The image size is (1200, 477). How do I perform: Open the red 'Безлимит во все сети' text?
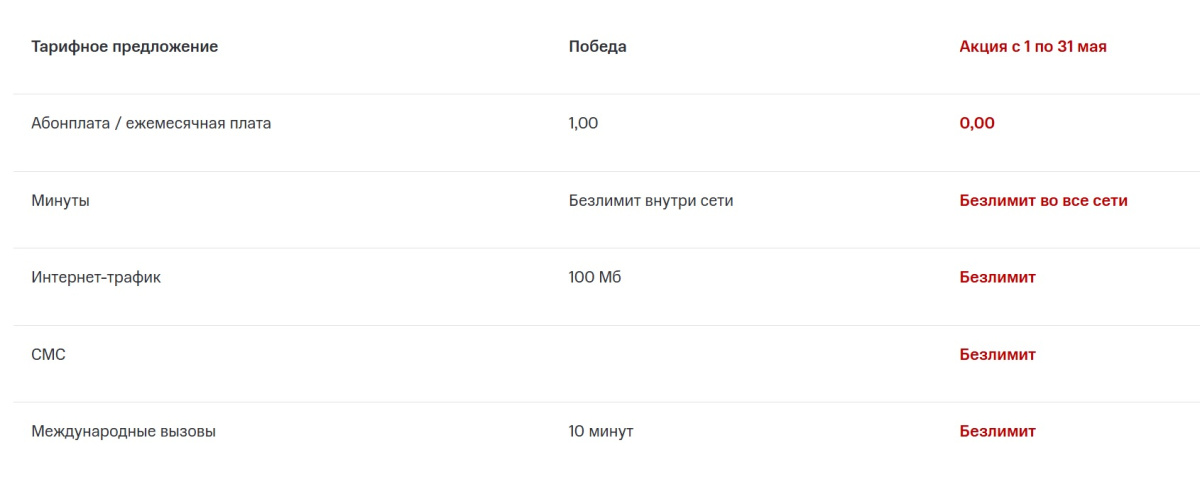click(1043, 200)
